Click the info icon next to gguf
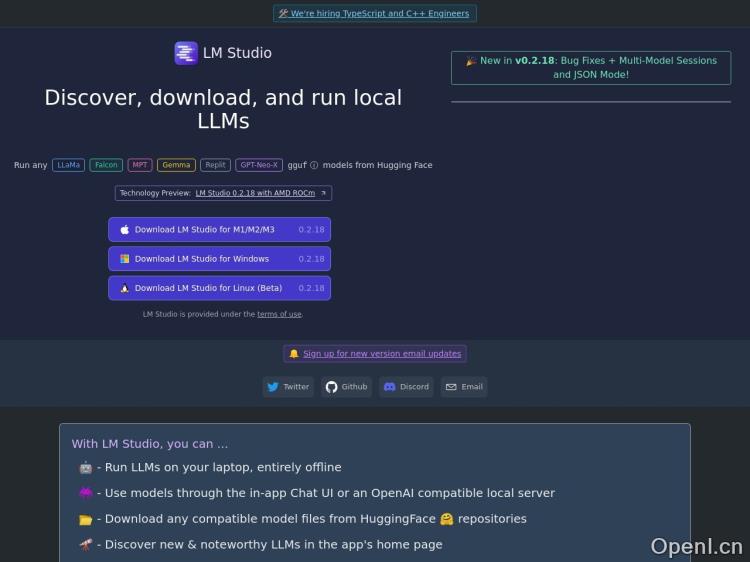 314,165
